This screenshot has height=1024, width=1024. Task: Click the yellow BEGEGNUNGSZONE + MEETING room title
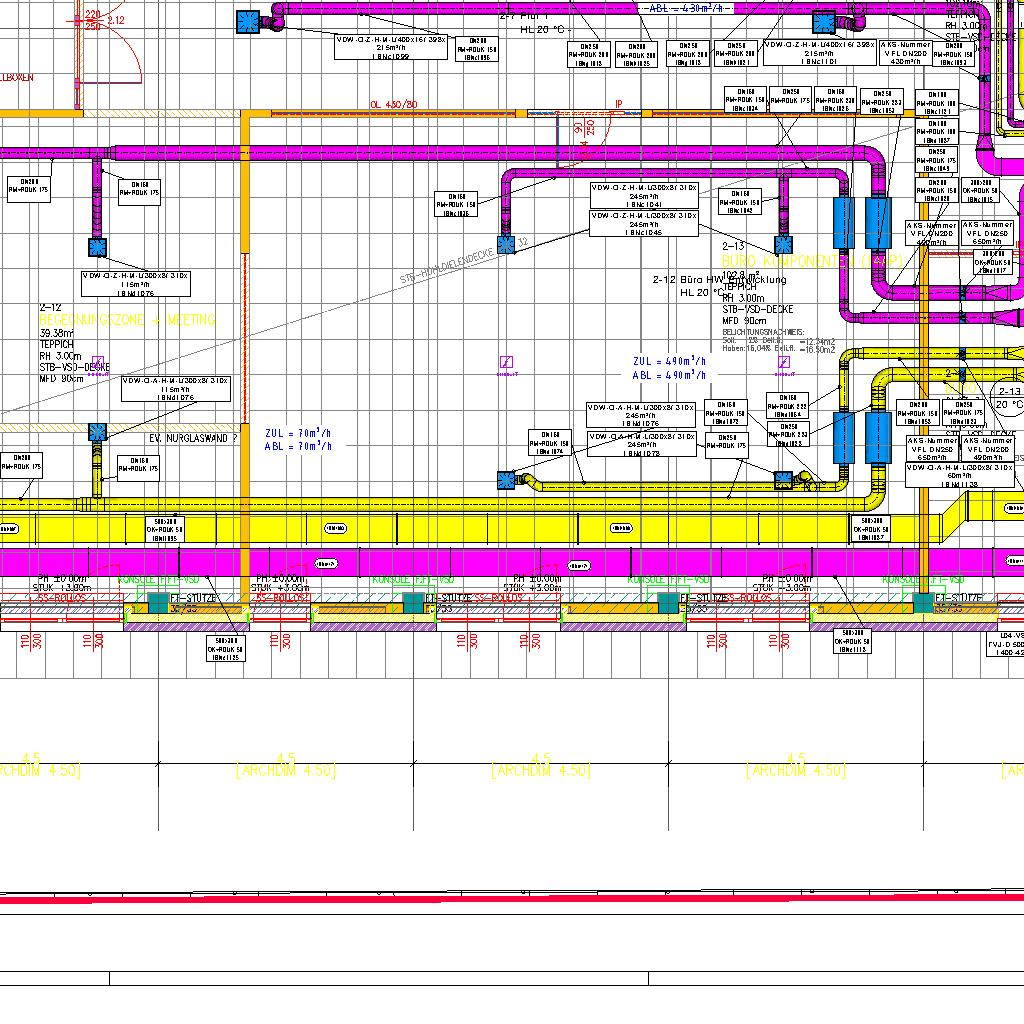pyautogui.click(x=127, y=320)
